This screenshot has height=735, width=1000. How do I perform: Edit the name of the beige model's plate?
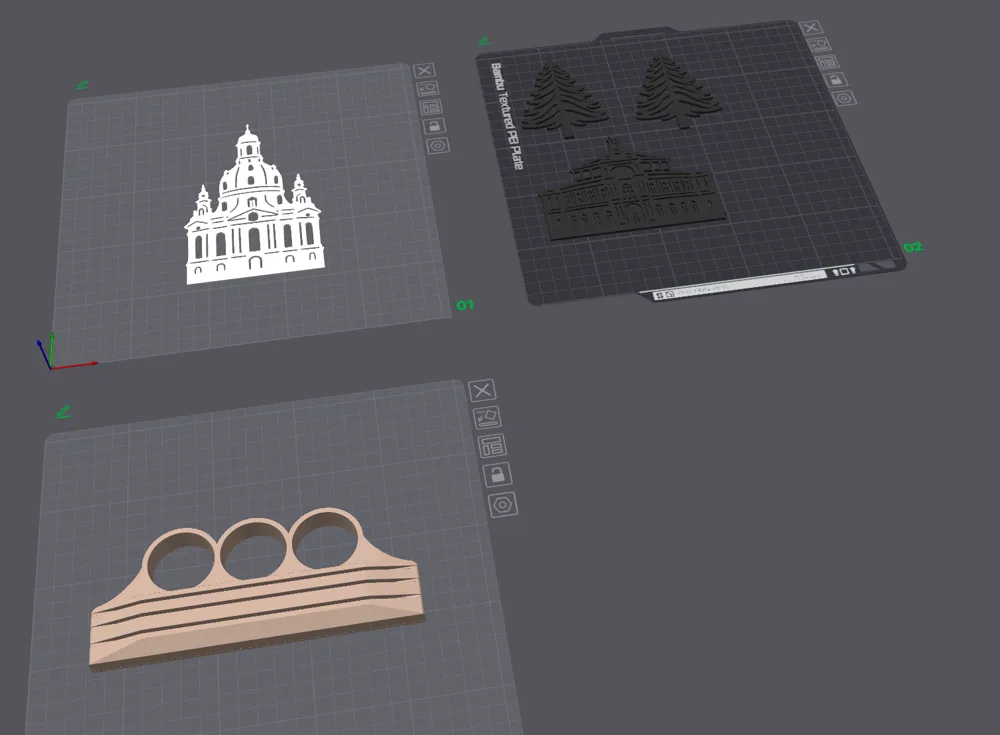[x=62, y=412]
